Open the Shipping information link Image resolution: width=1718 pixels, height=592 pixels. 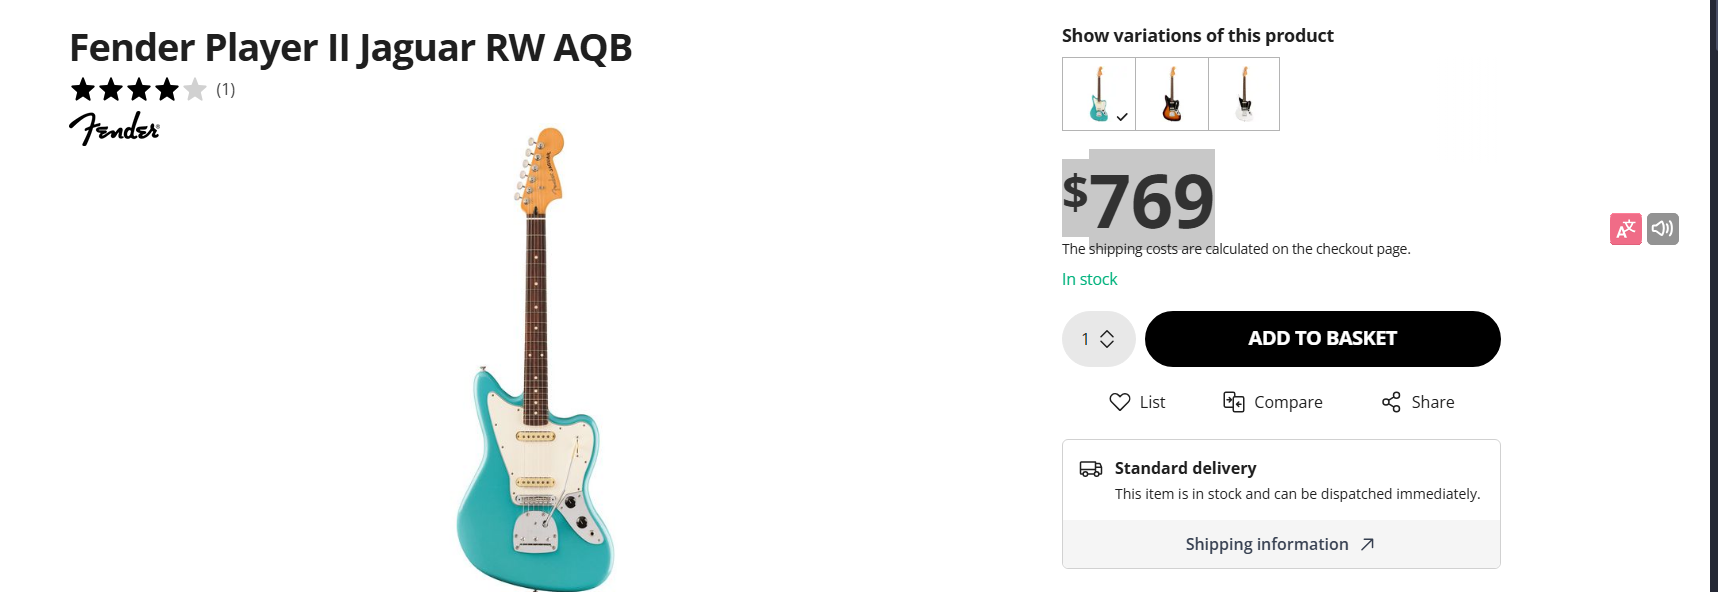pyautogui.click(x=1266, y=544)
